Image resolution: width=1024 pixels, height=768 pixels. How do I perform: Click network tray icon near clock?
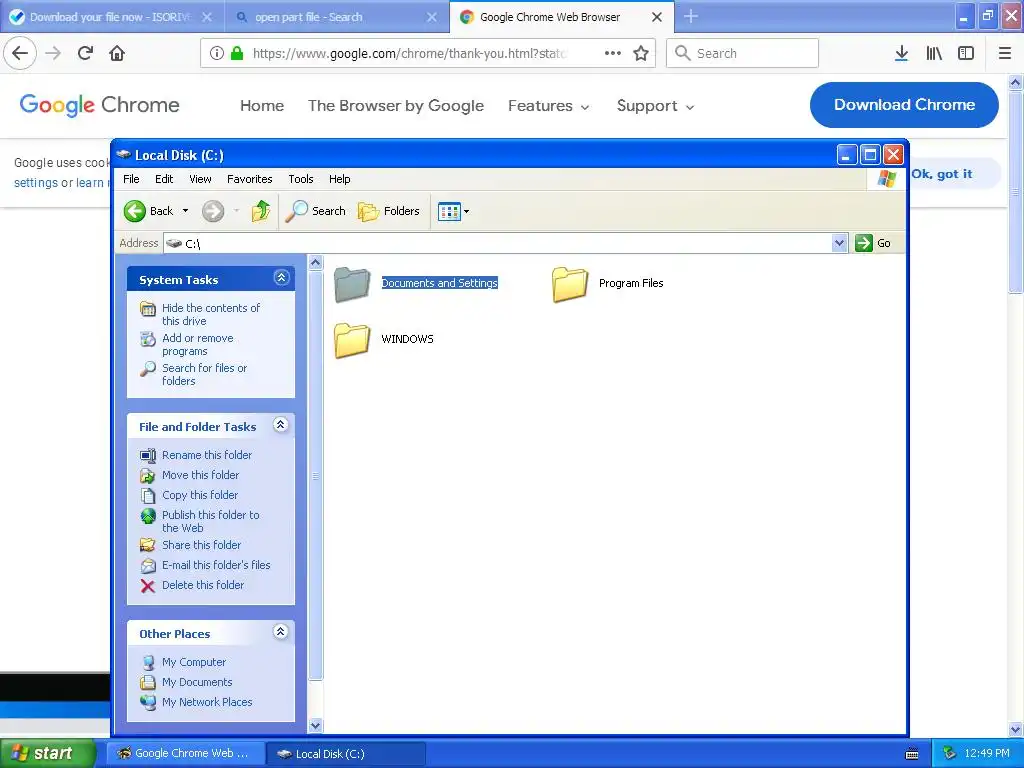click(x=950, y=753)
